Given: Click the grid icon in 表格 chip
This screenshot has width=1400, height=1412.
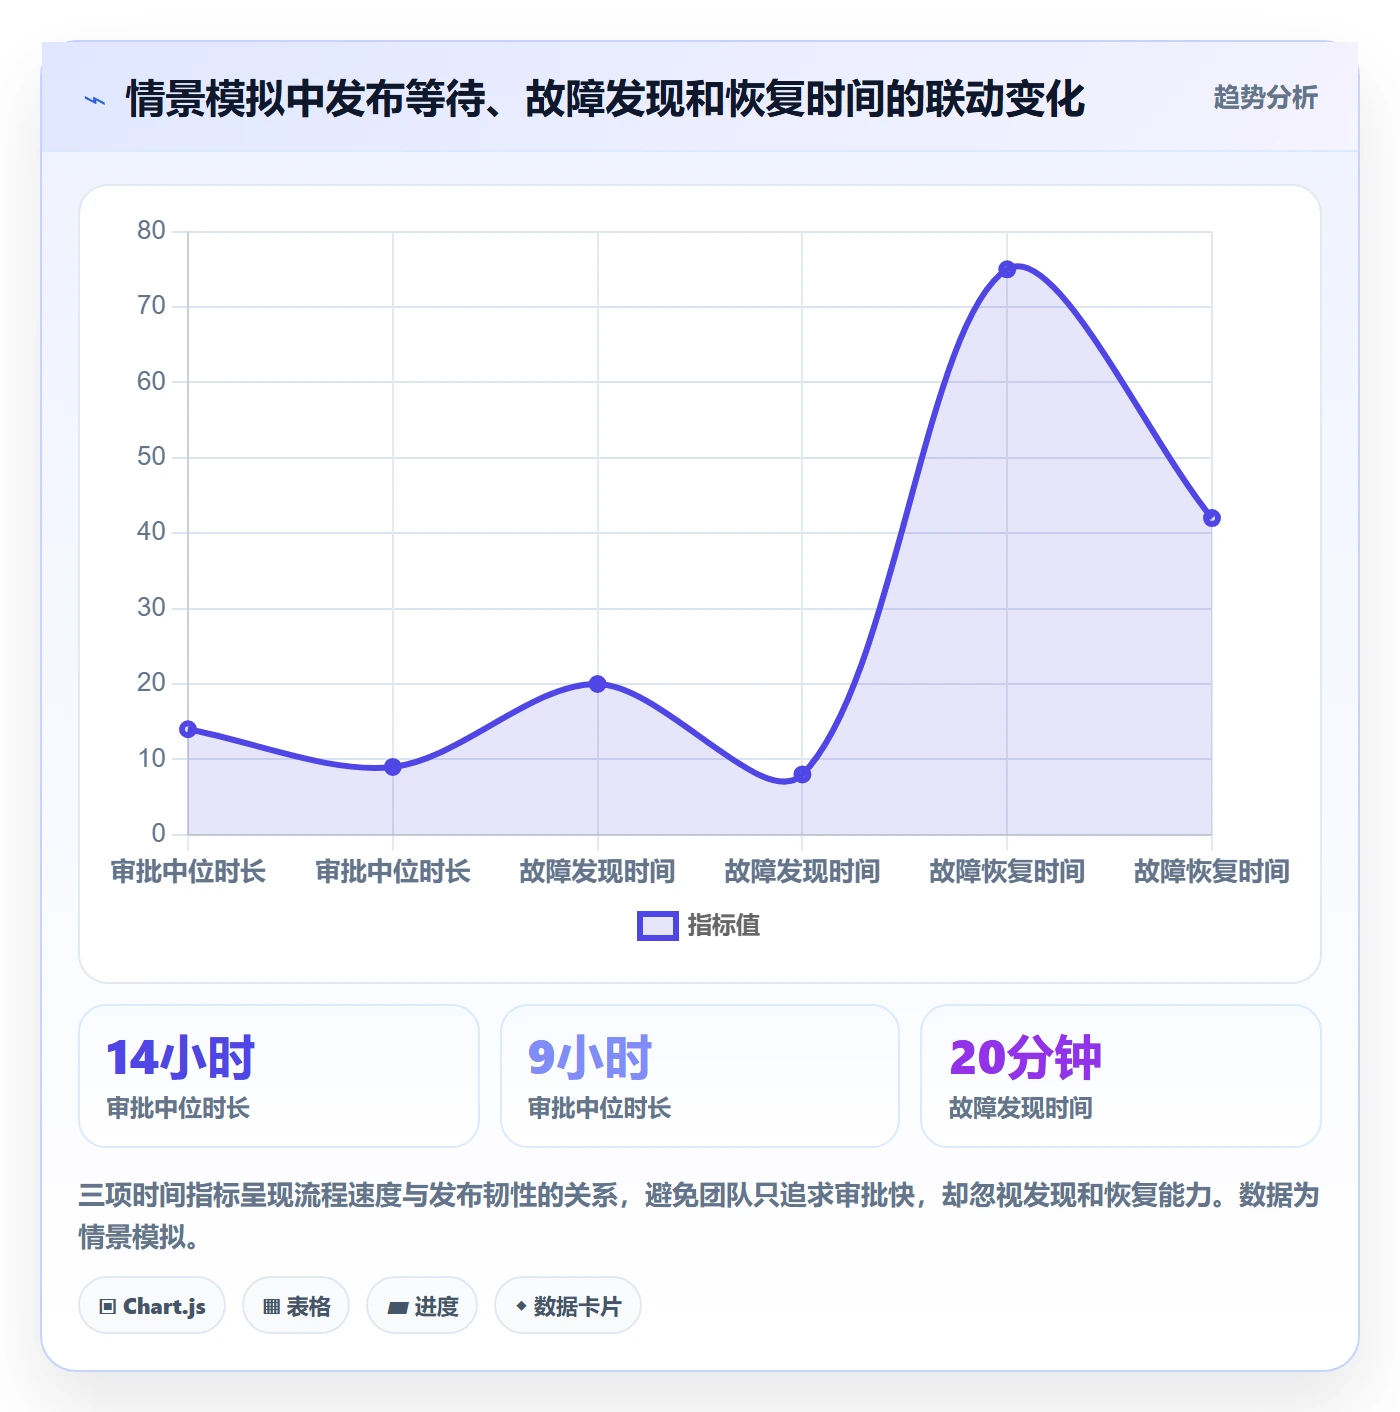Looking at the screenshot, I should (x=271, y=1307).
